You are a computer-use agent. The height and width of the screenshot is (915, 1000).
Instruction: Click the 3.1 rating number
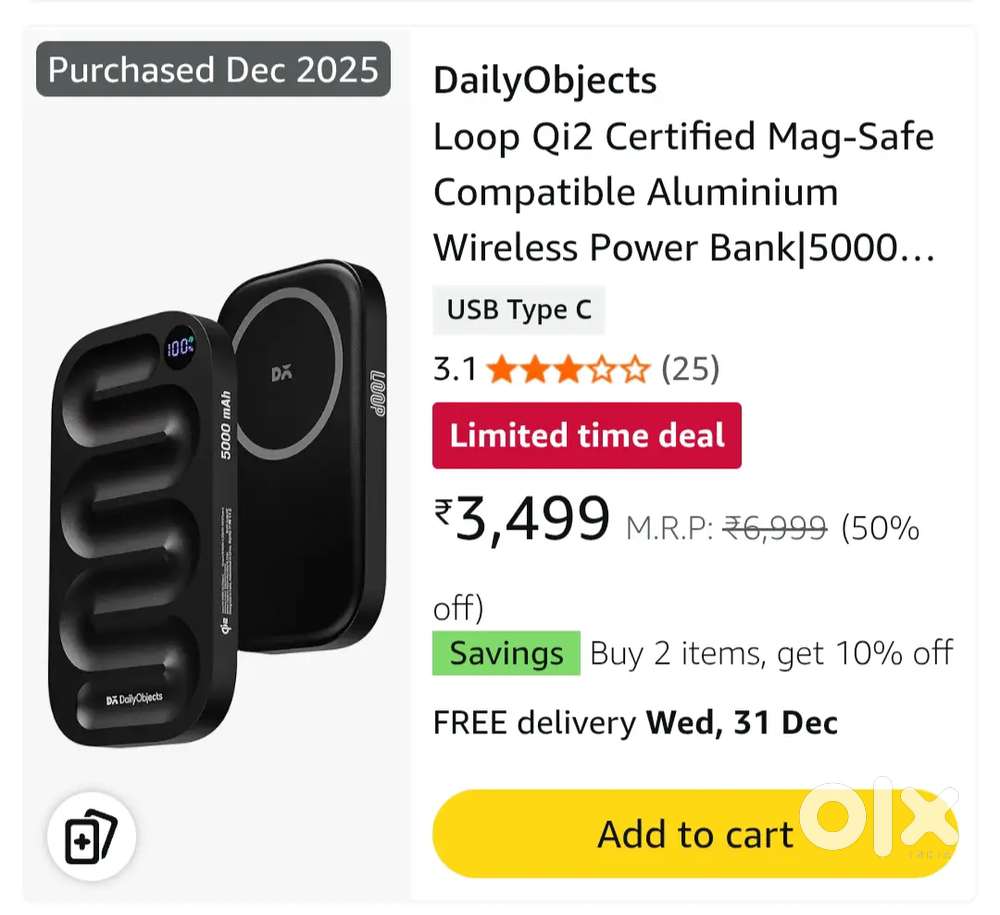click(455, 370)
